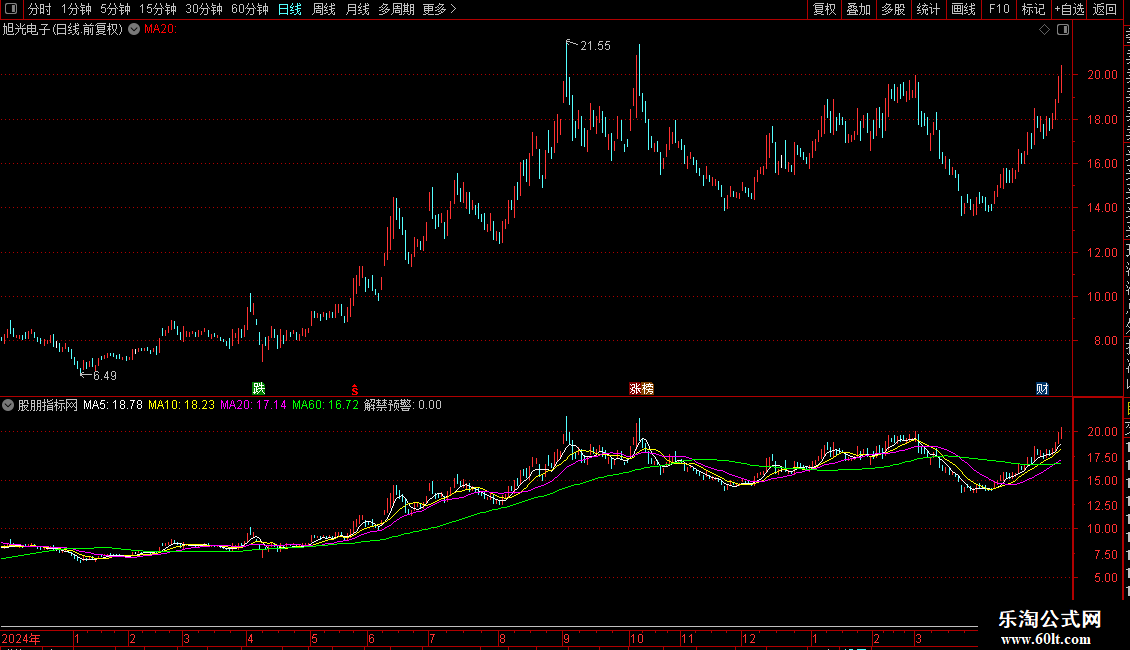Viewport: 1130px width, 650px height.
Task: Click the 复权 button
Action: [x=824, y=9]
